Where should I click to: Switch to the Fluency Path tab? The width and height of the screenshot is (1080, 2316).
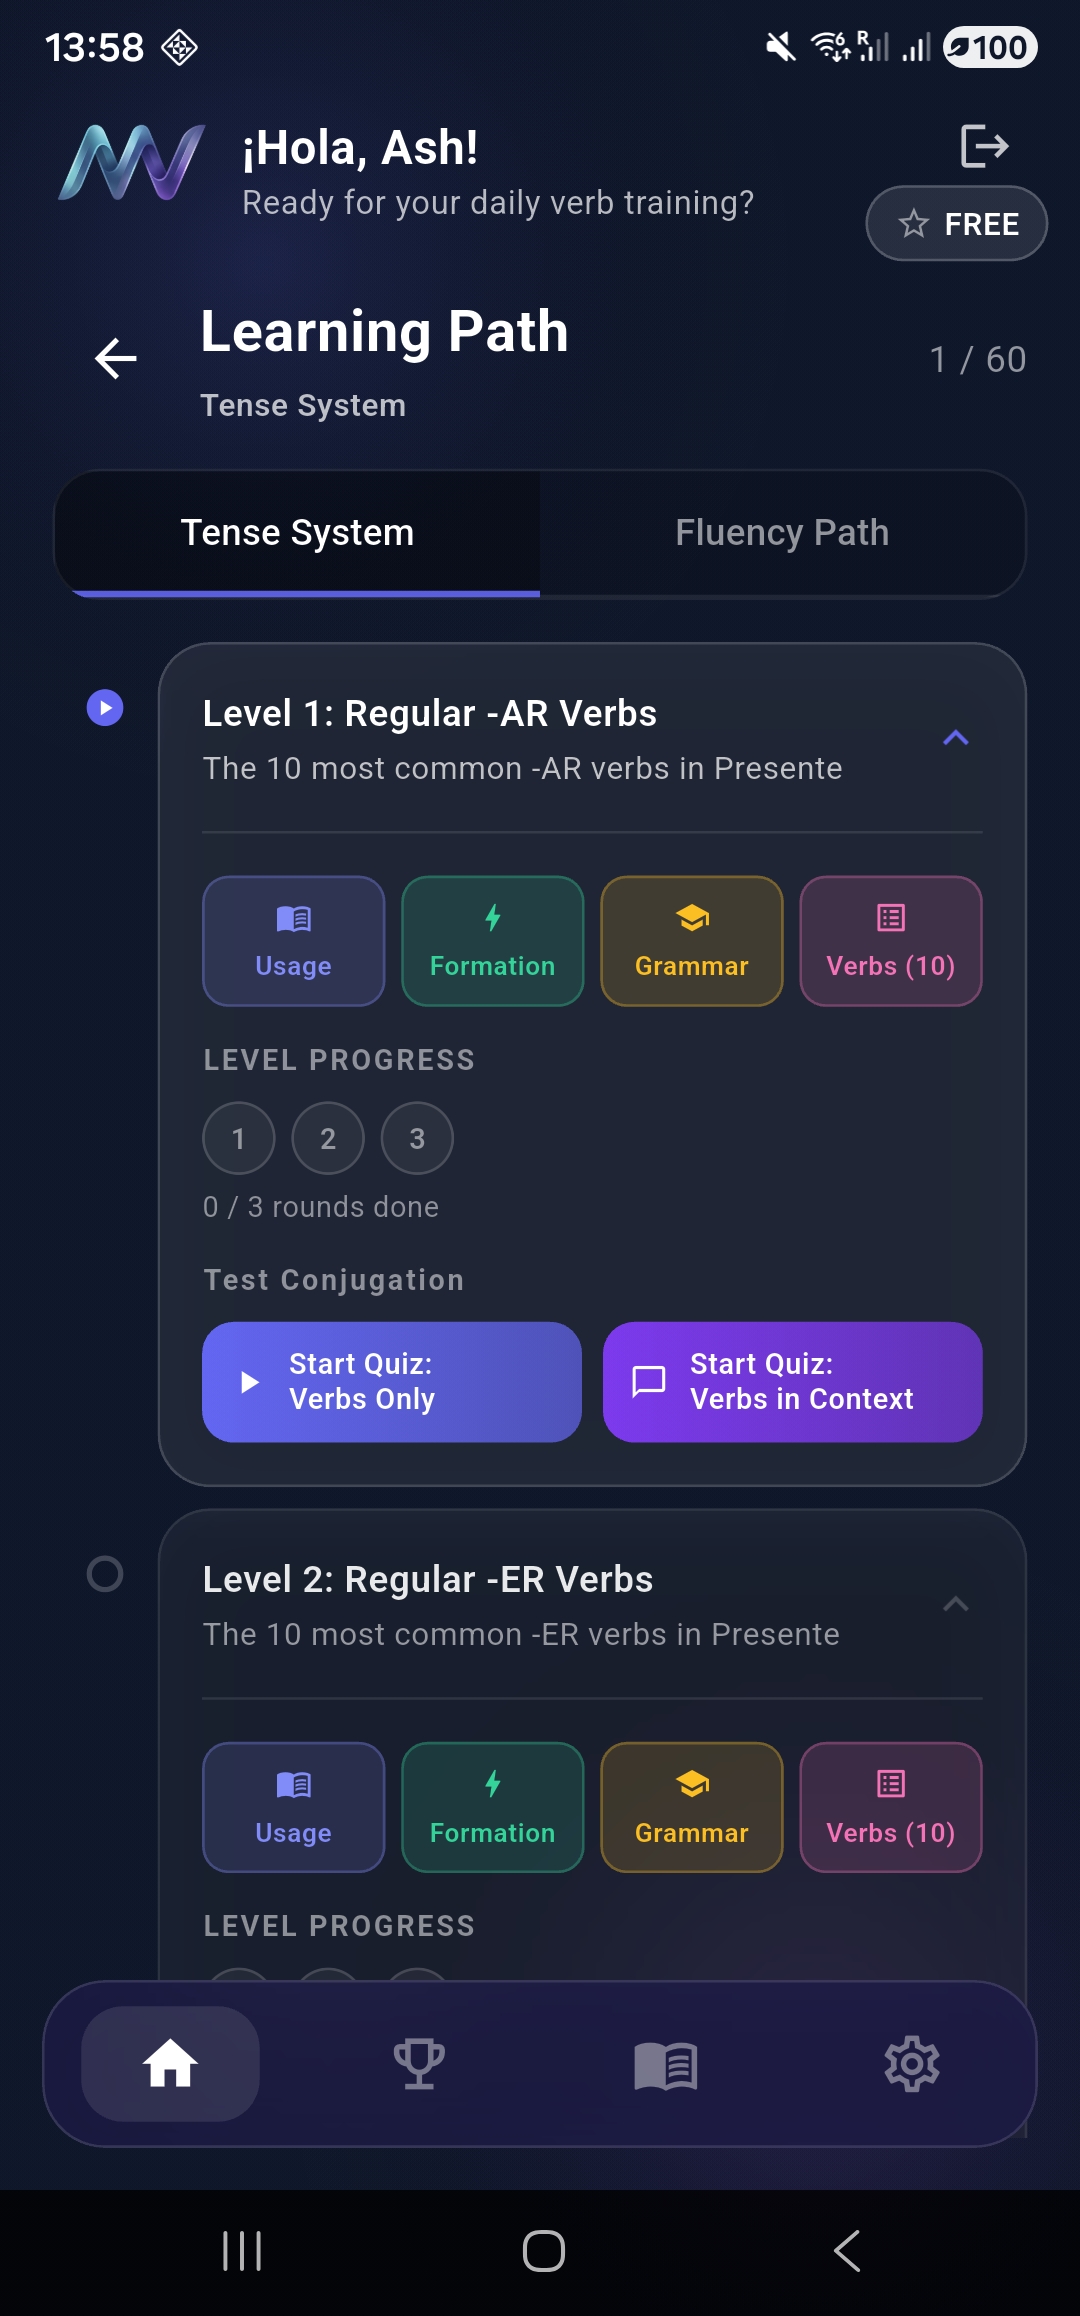click(782, 533)
